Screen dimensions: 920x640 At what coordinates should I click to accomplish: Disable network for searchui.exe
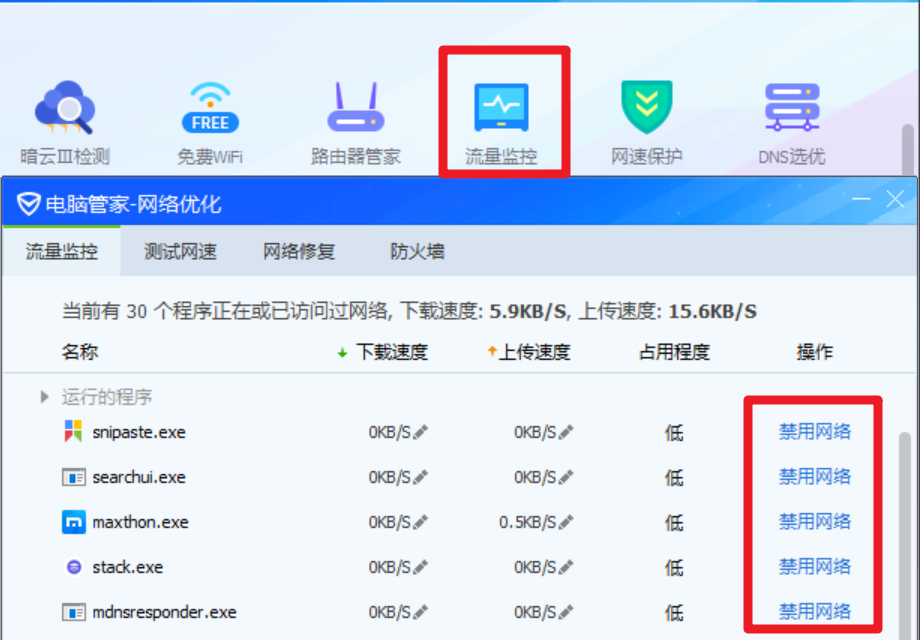pos(814,476)
